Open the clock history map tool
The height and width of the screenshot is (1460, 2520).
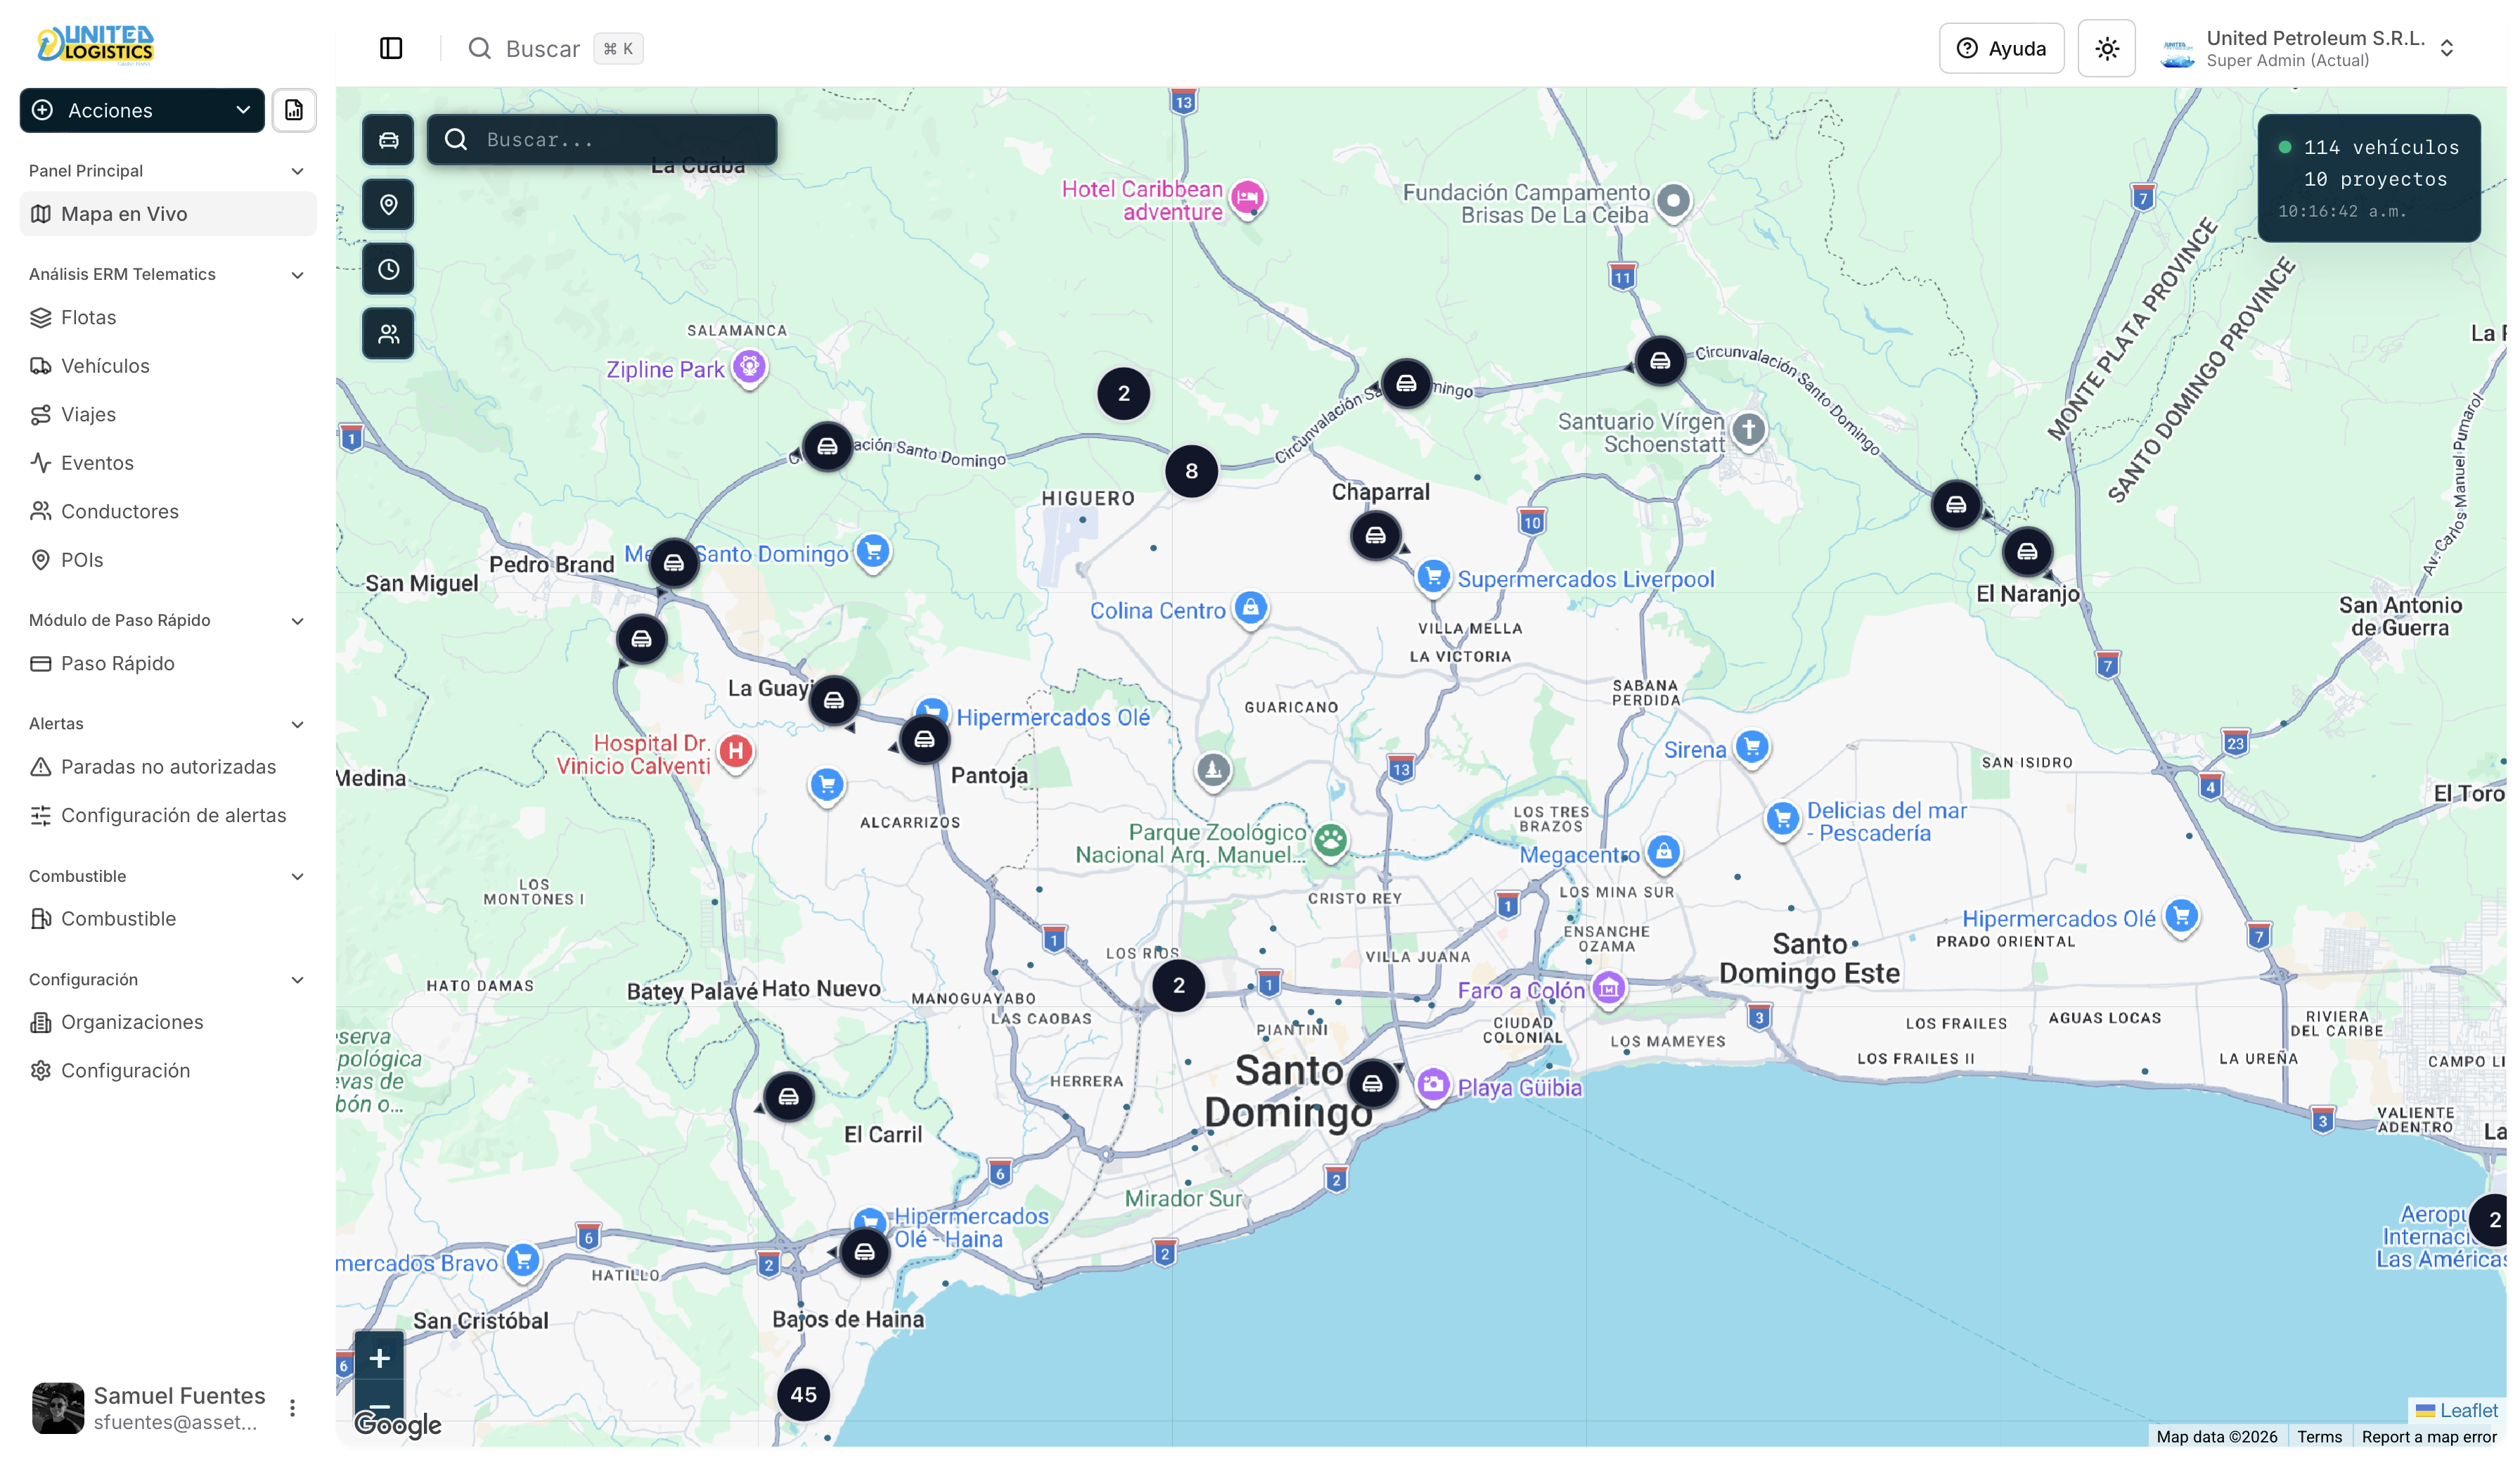pos(388,269)
